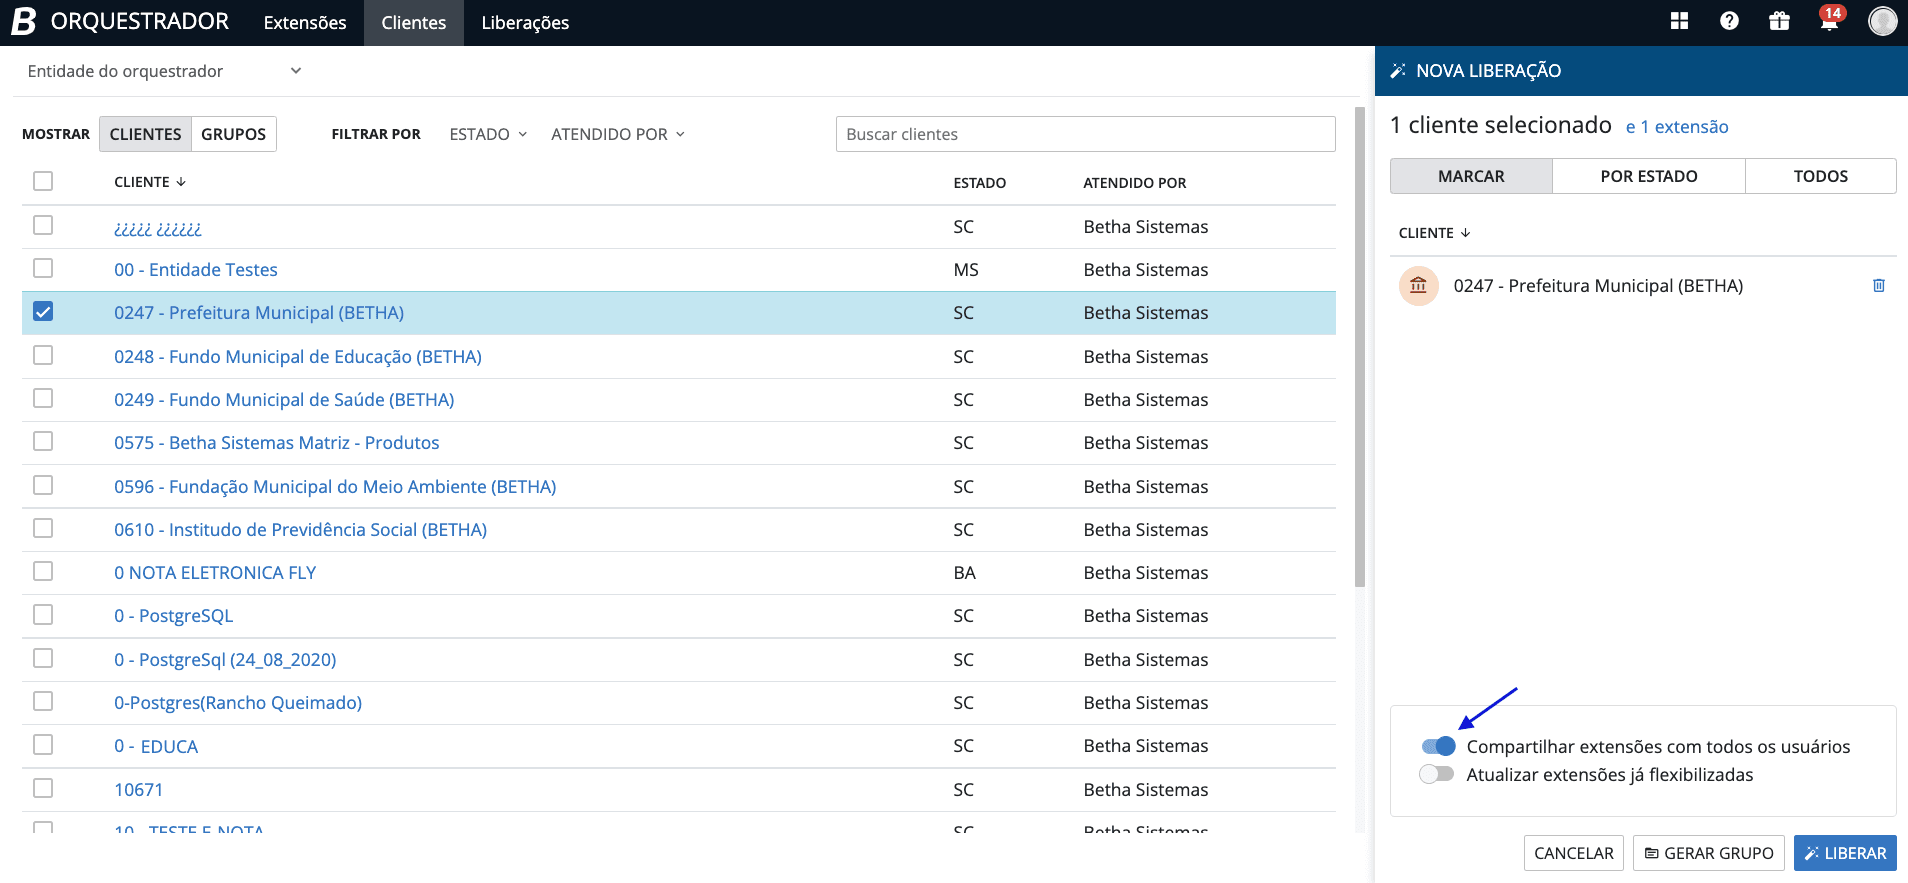This screenshot has width=1908, height=883.
Task: Open the user profile avatar
Action: pyautogui.click(x=1882, y=21)
